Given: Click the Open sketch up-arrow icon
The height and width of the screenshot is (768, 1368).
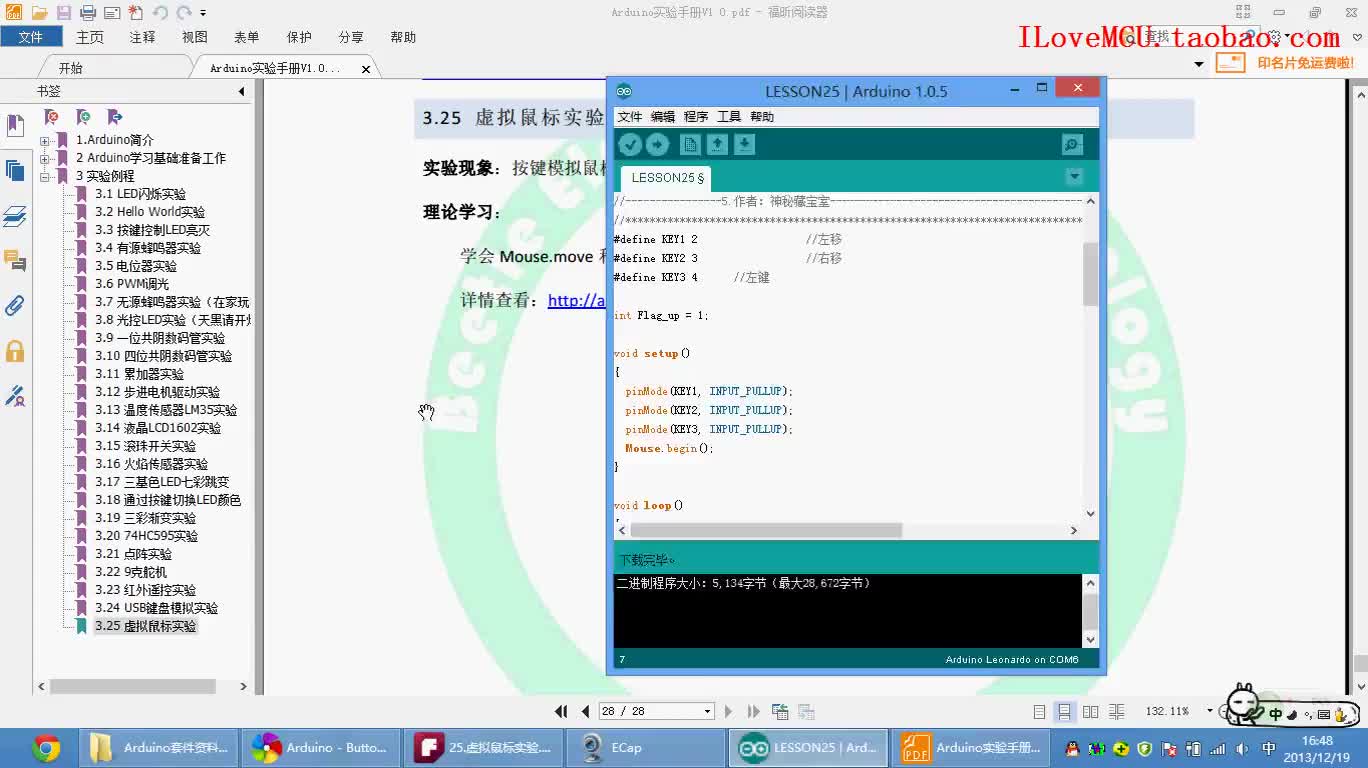Looking at the screenshot, I should tap(717, 145).
